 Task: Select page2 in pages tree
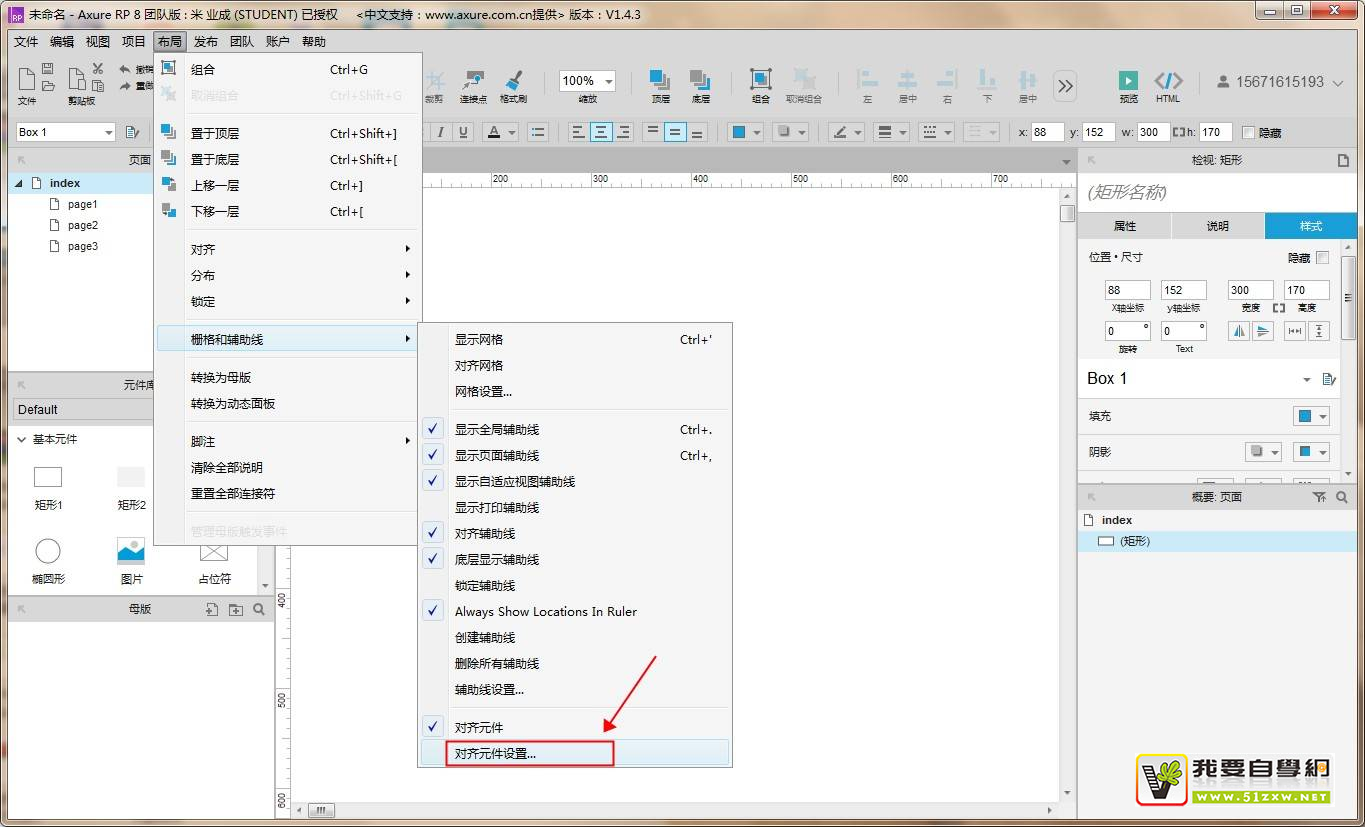[83, 225]
